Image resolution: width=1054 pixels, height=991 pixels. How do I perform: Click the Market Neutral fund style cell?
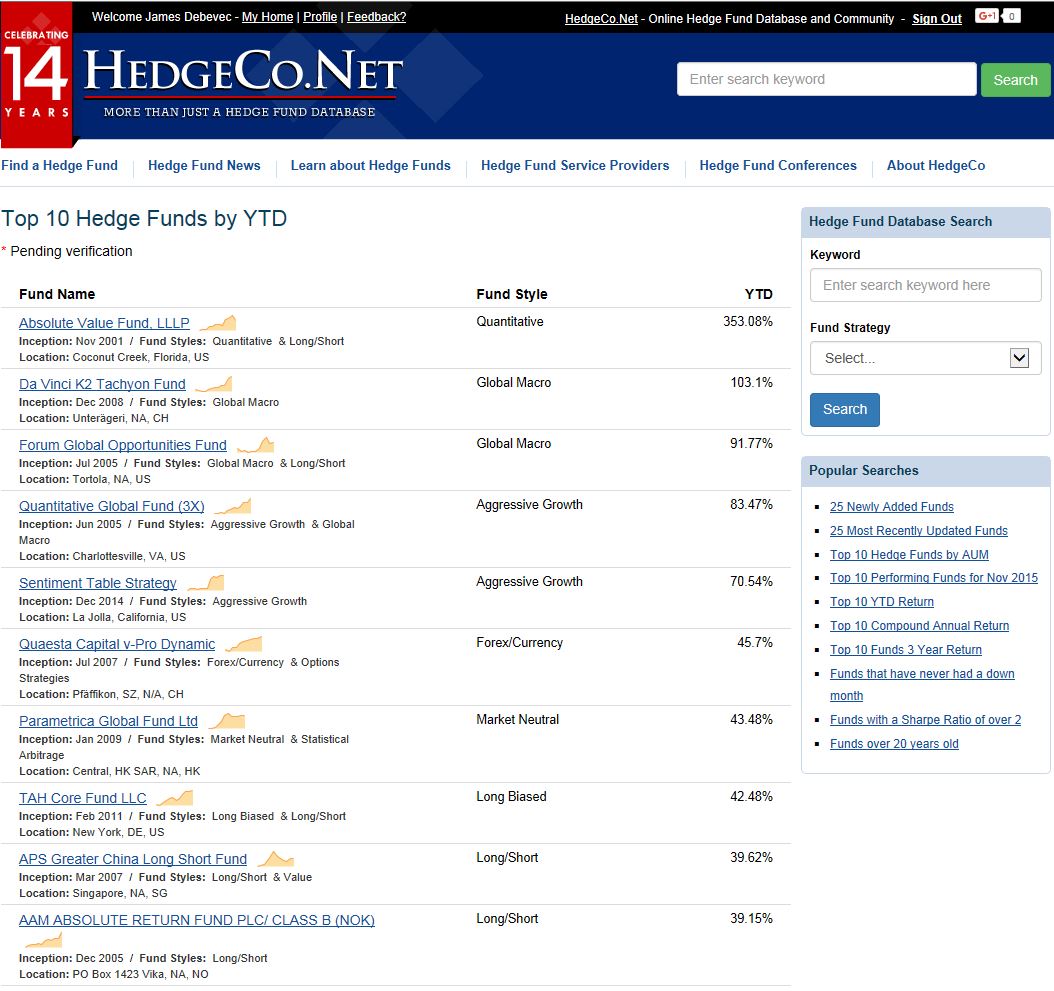pos(518,719)
